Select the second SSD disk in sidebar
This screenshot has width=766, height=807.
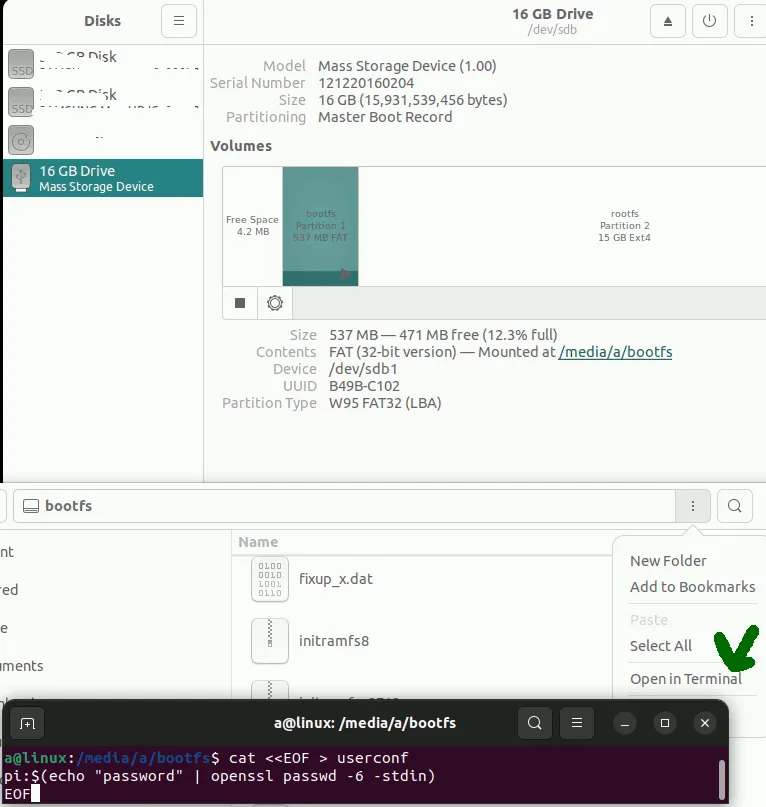[103, 102]
